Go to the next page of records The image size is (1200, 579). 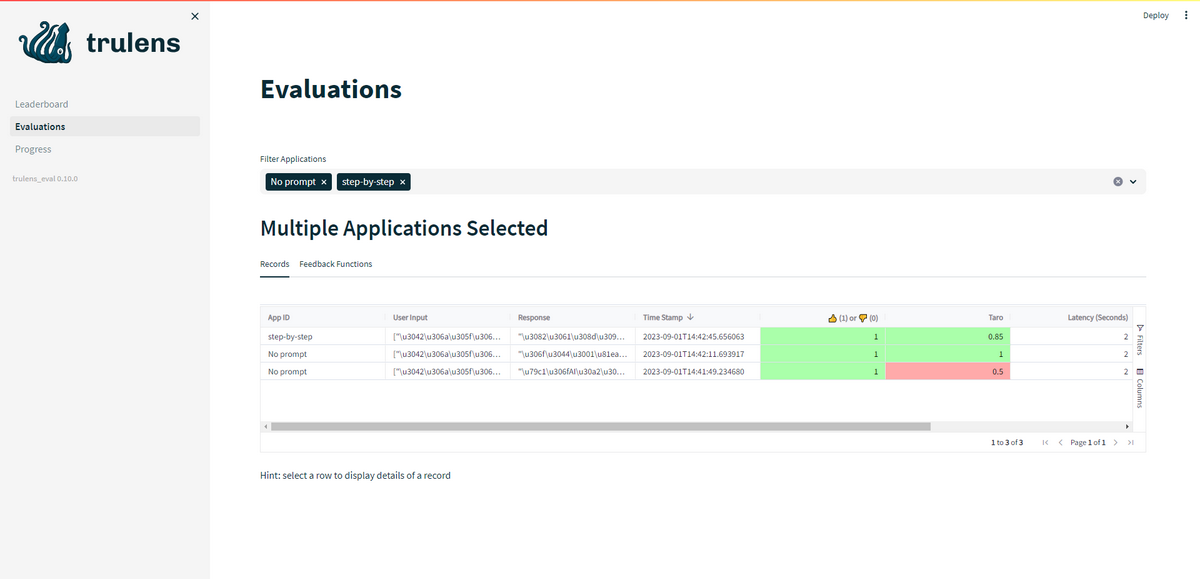pos(1115,442)
